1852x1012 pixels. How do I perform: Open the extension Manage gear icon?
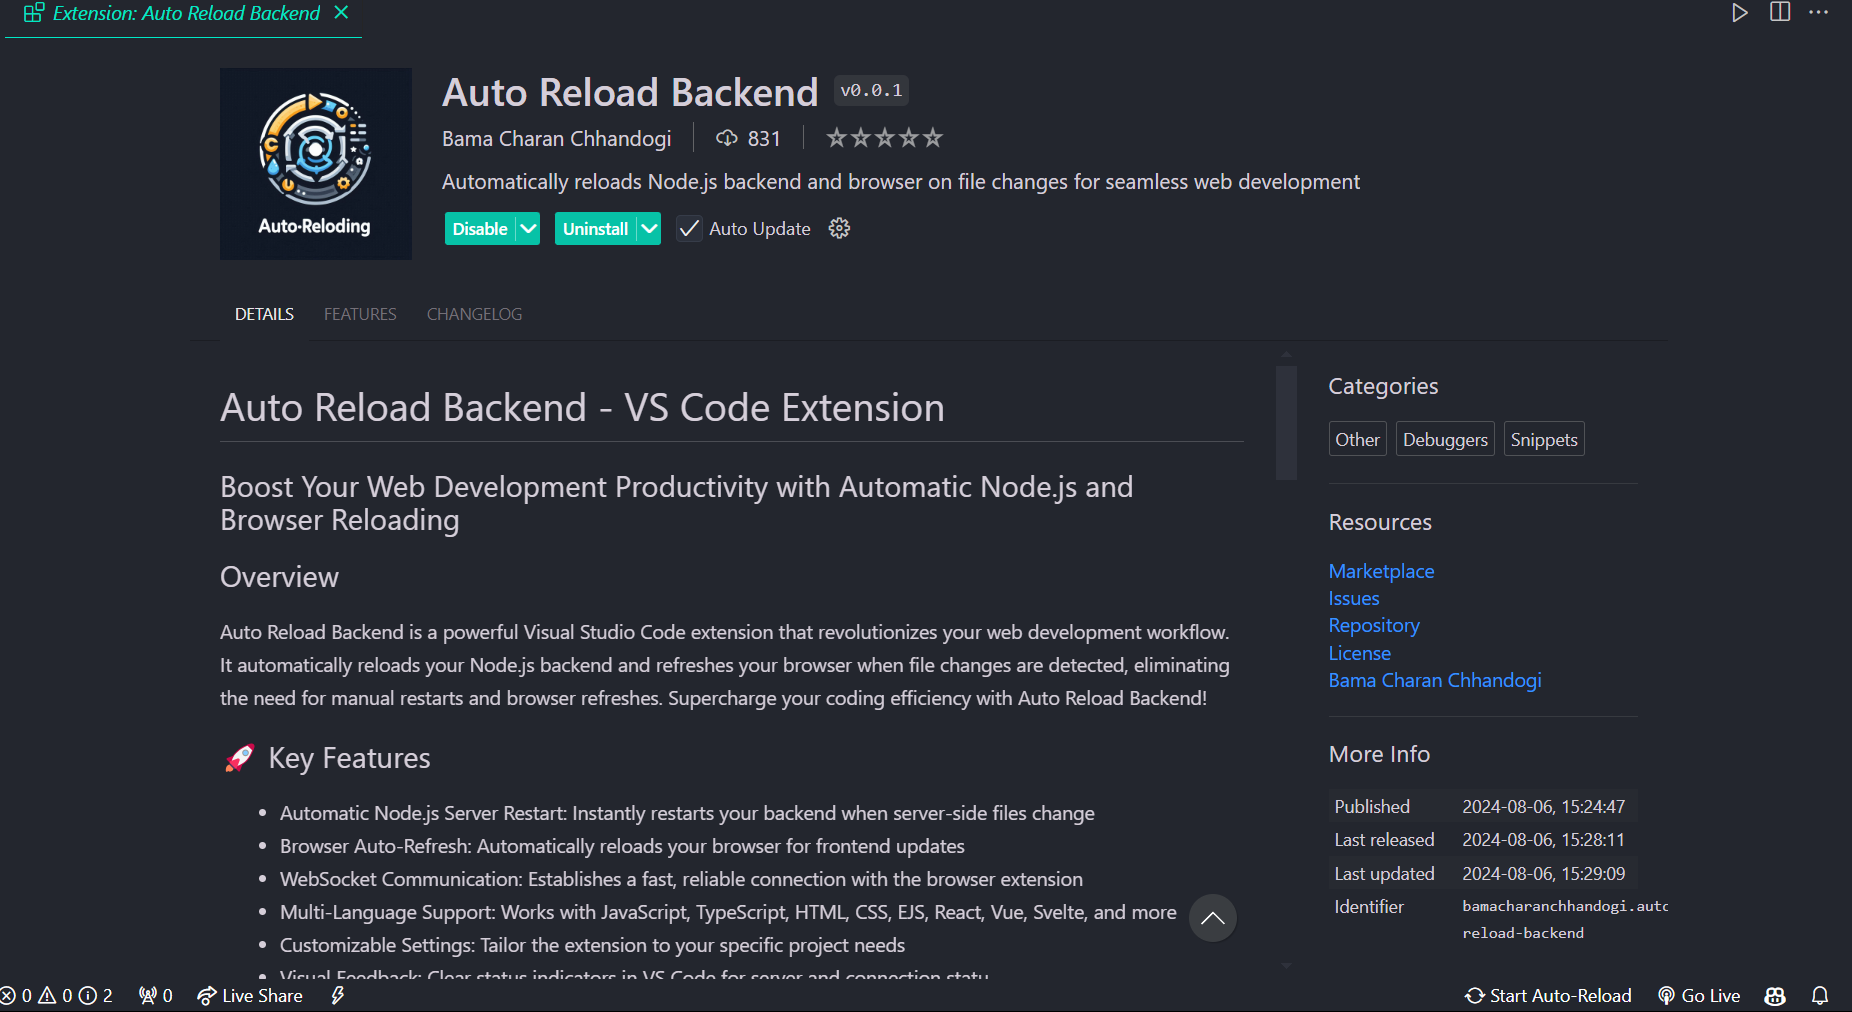pos(839,229)
